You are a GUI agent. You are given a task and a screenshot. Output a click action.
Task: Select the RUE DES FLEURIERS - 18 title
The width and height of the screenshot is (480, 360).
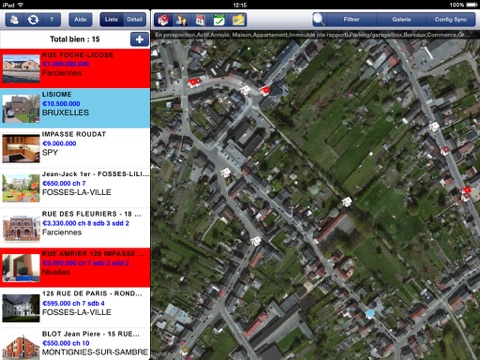tap(92, 214)
